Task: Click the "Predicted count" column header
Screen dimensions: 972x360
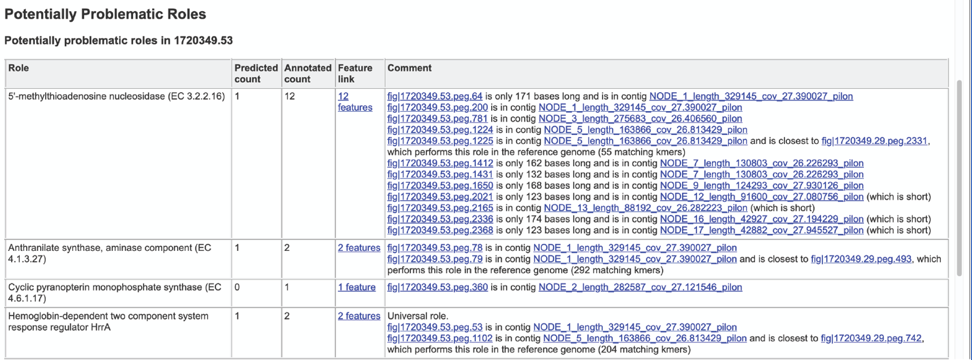Action: coord(256,74)
